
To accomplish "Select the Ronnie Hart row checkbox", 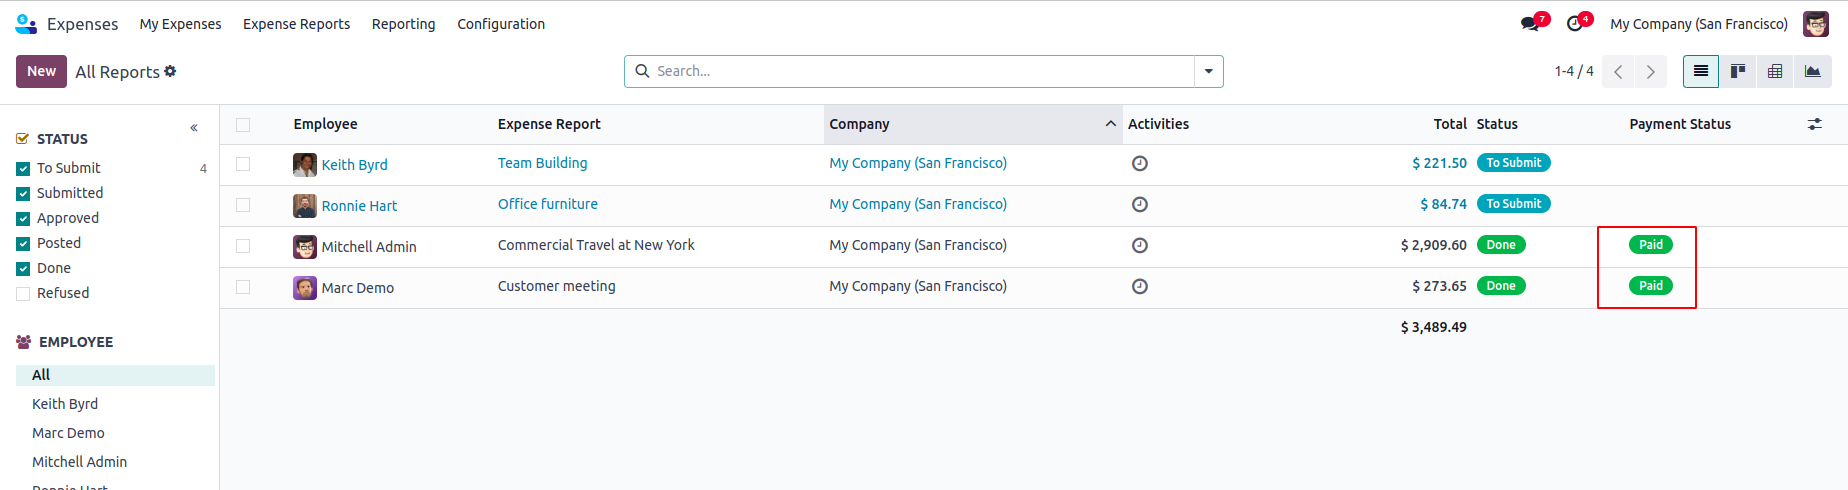I will [x=243, y=205].
